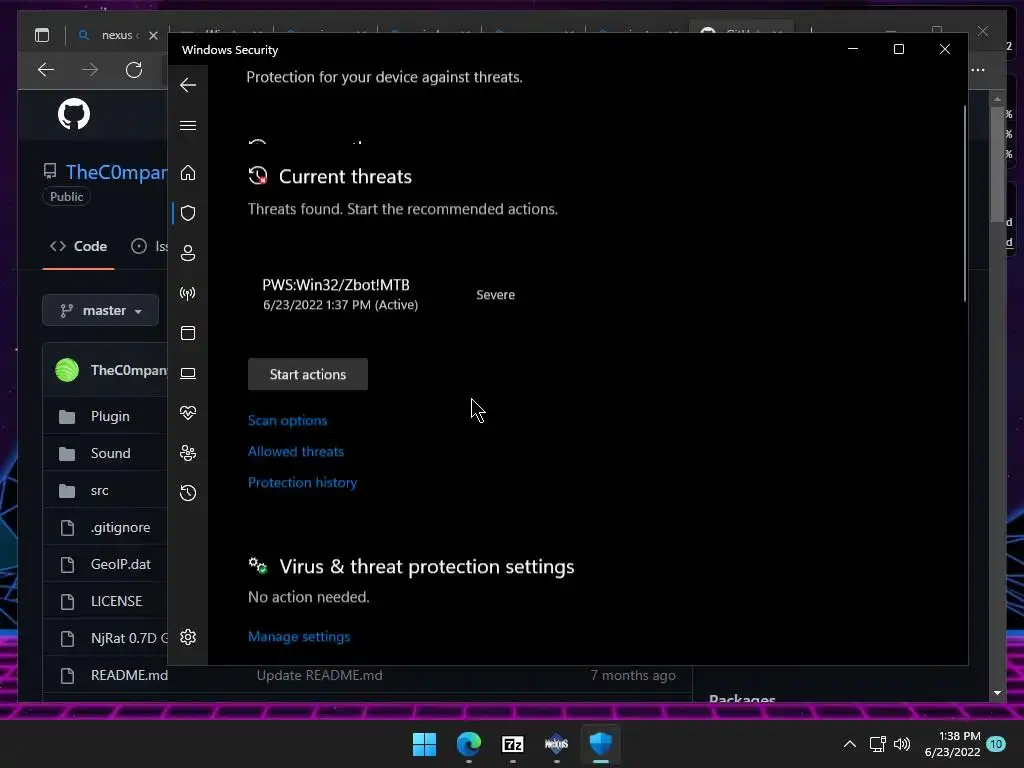Refresh the browser page

tap(134, 70)
